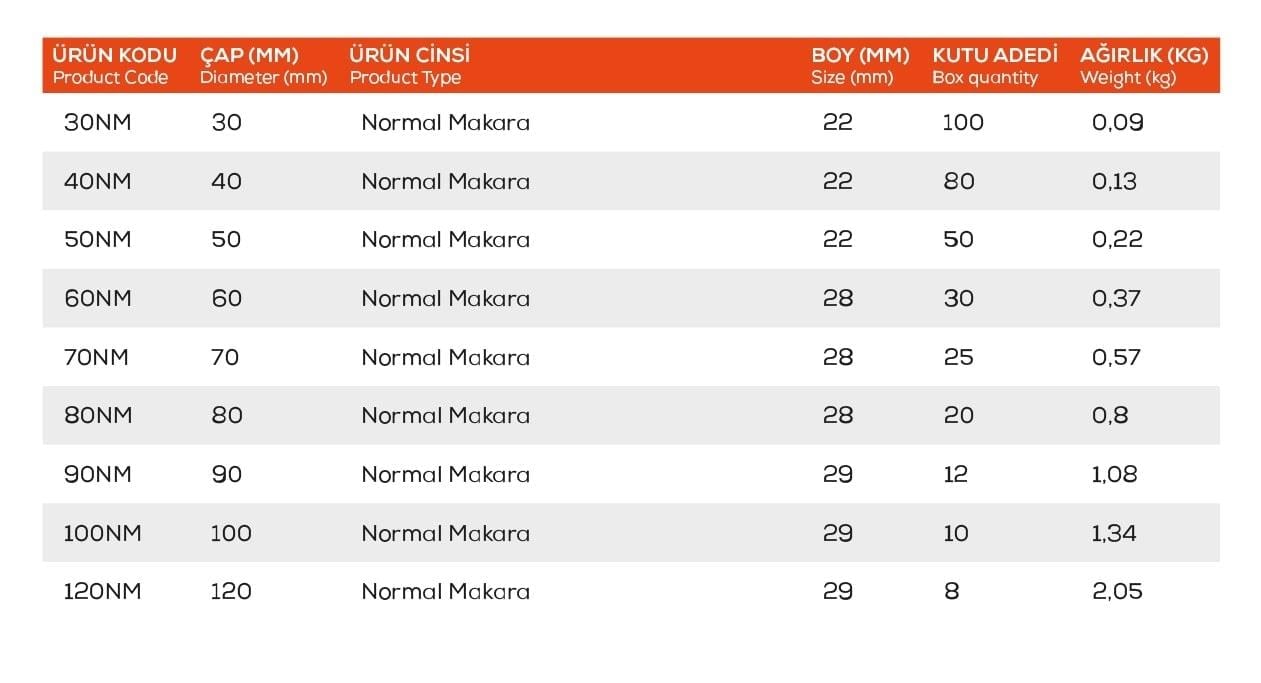The height and width of the screenshot is (683, 1261).
Task: Select product code 80NM
Action: tap(98, 415)
